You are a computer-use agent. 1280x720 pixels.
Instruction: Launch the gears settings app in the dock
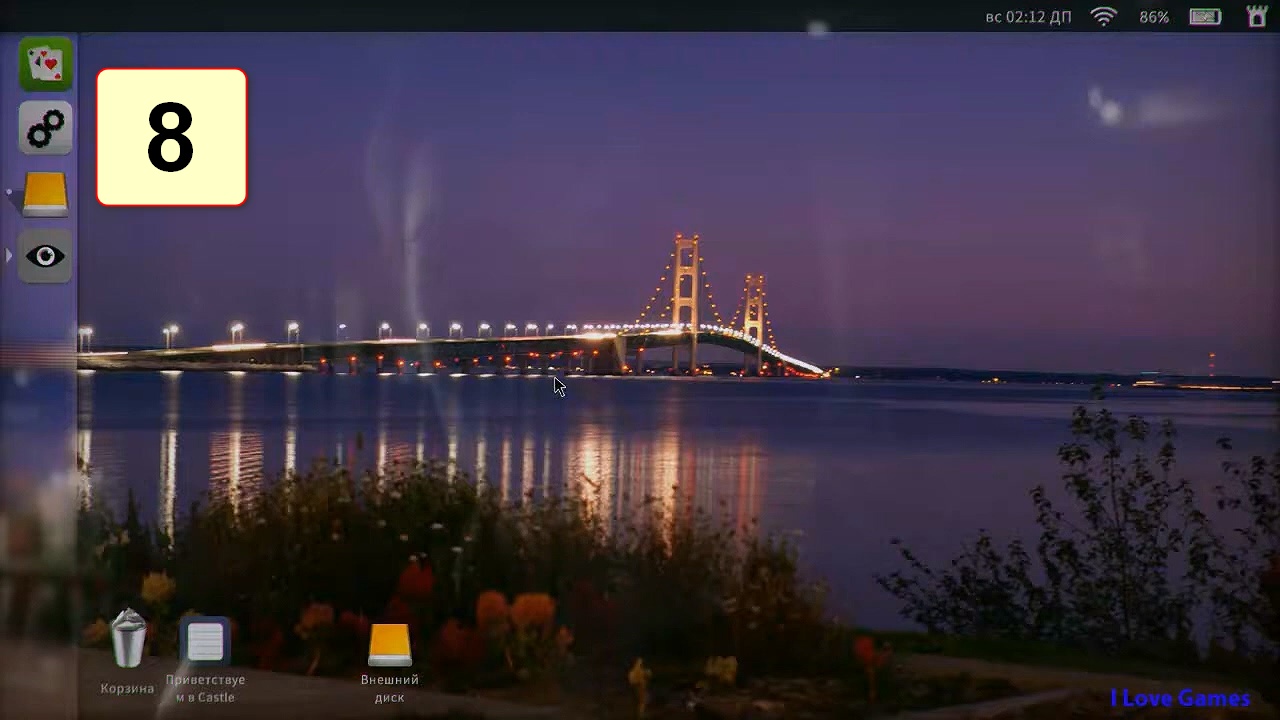coord(45,128)
